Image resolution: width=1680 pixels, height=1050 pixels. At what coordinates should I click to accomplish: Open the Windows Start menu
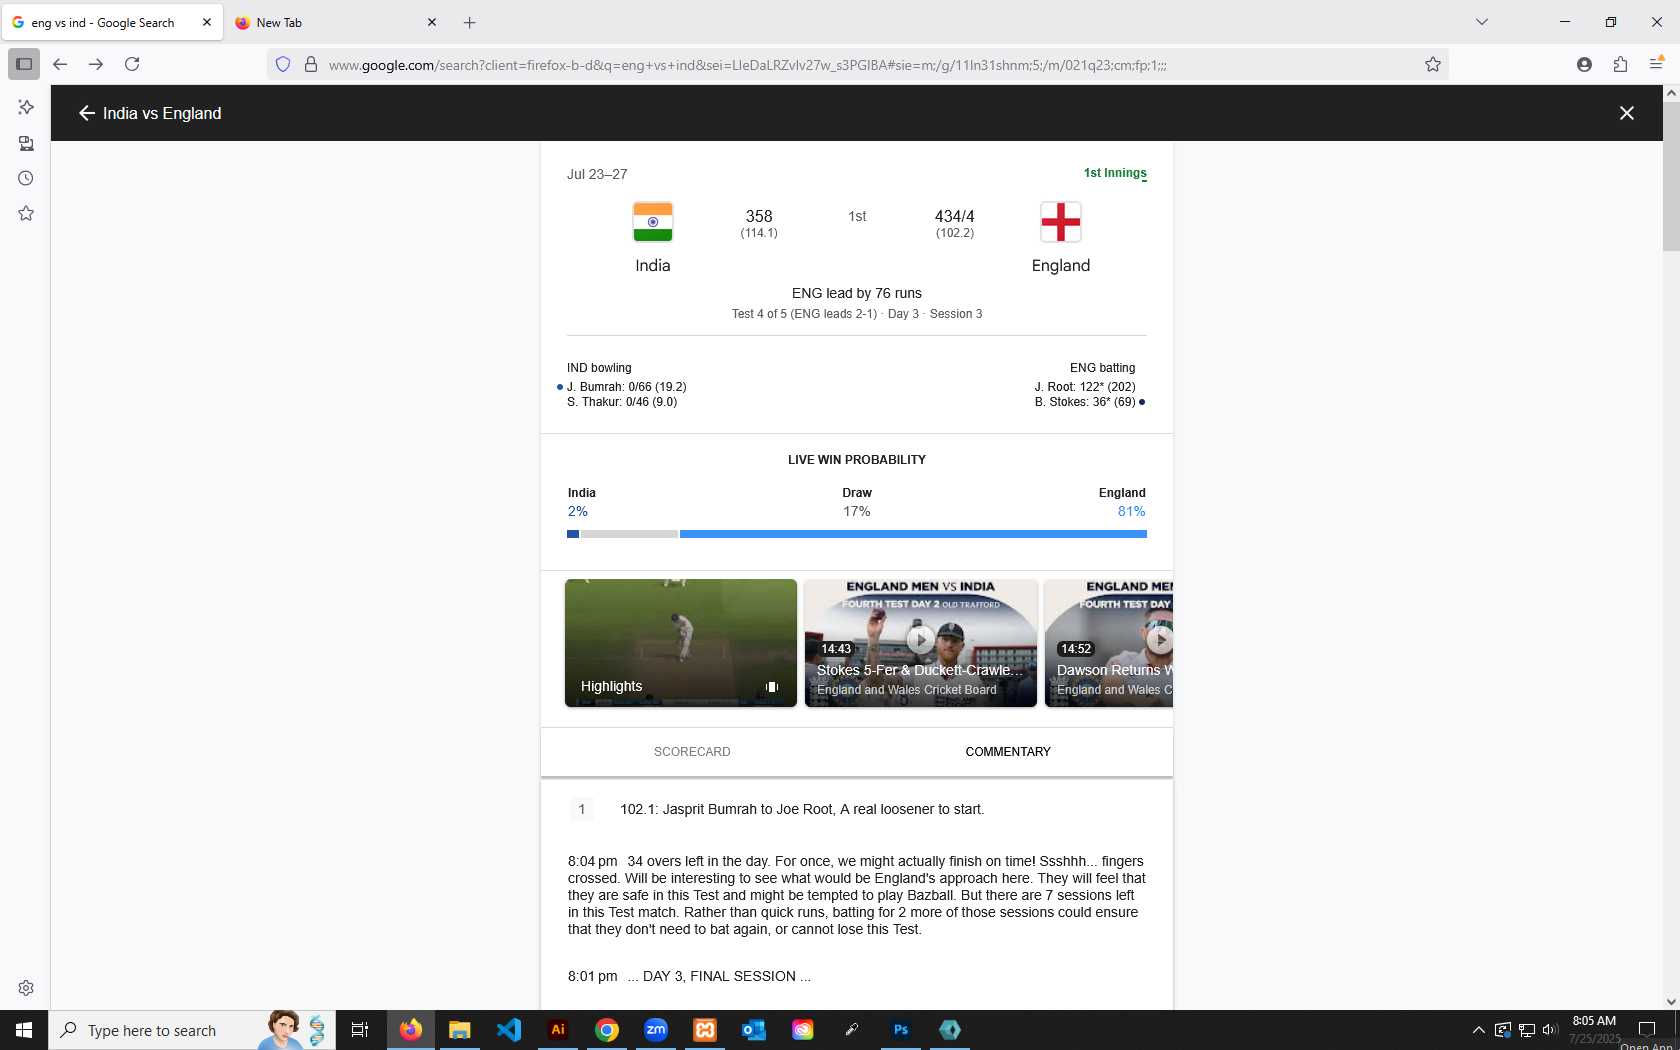tap(24, 1030)
